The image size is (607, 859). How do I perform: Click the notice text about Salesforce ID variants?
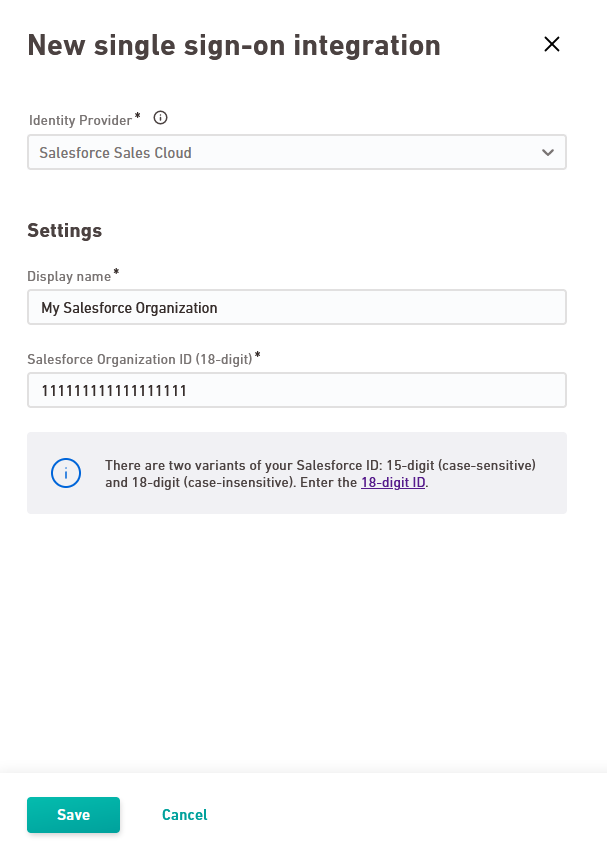click(x=320, y=474)
